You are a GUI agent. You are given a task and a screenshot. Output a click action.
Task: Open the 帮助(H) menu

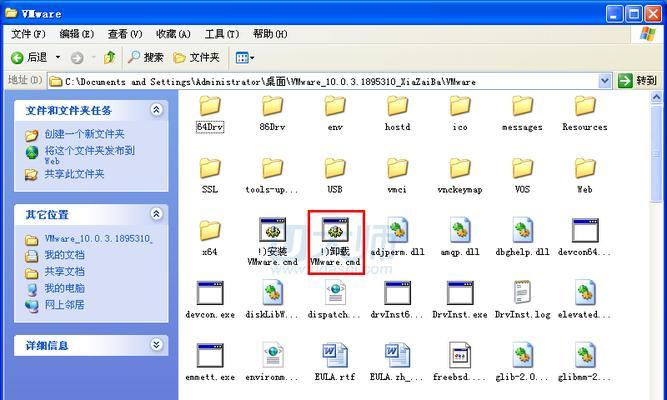coord(270,34)
